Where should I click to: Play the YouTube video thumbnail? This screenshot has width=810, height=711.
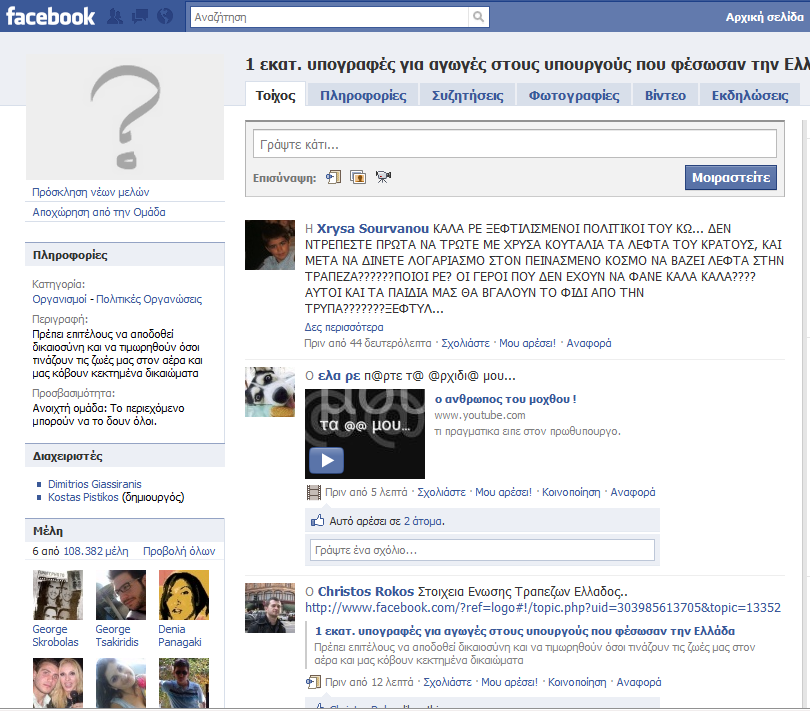click(x=365, y=434)
